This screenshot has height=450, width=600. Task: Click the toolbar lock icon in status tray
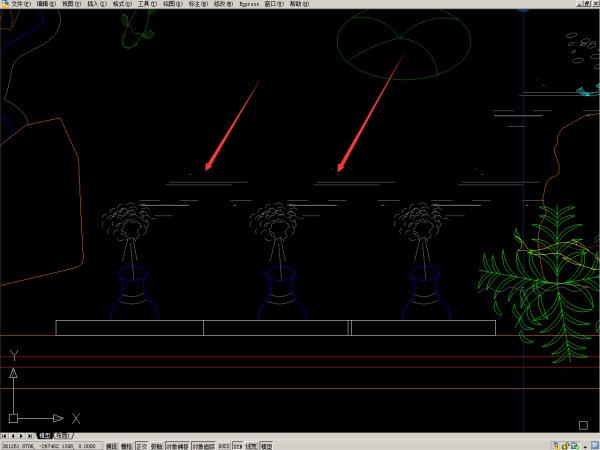pyautogui.click(x=566, y=445)
